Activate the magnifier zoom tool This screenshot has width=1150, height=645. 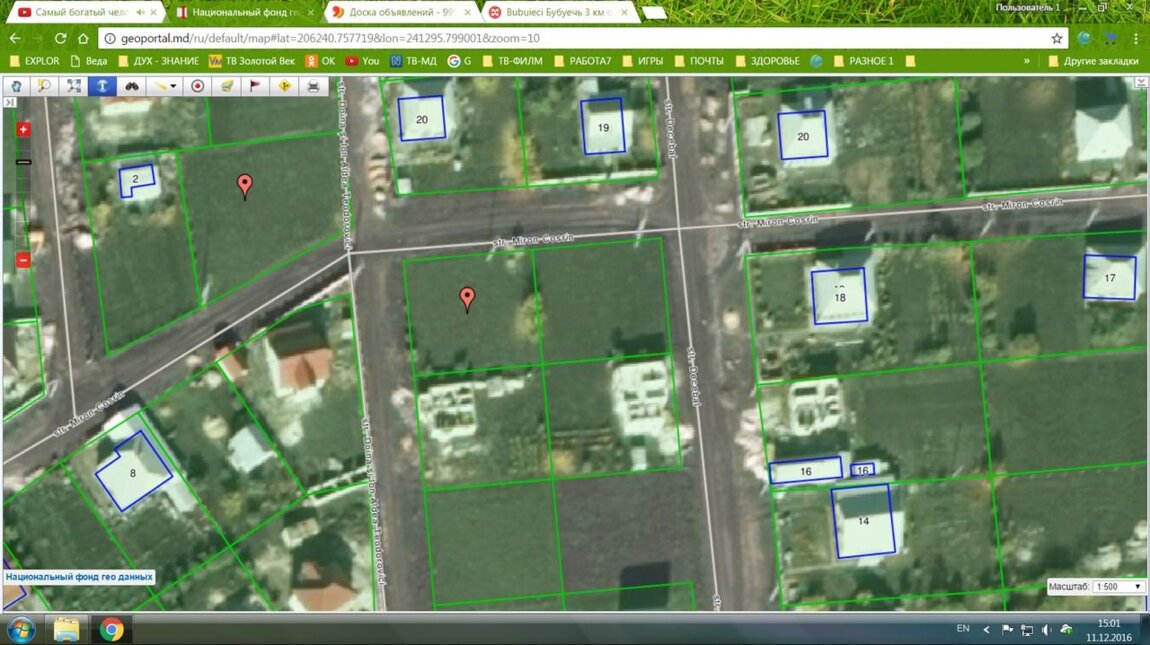44,86
